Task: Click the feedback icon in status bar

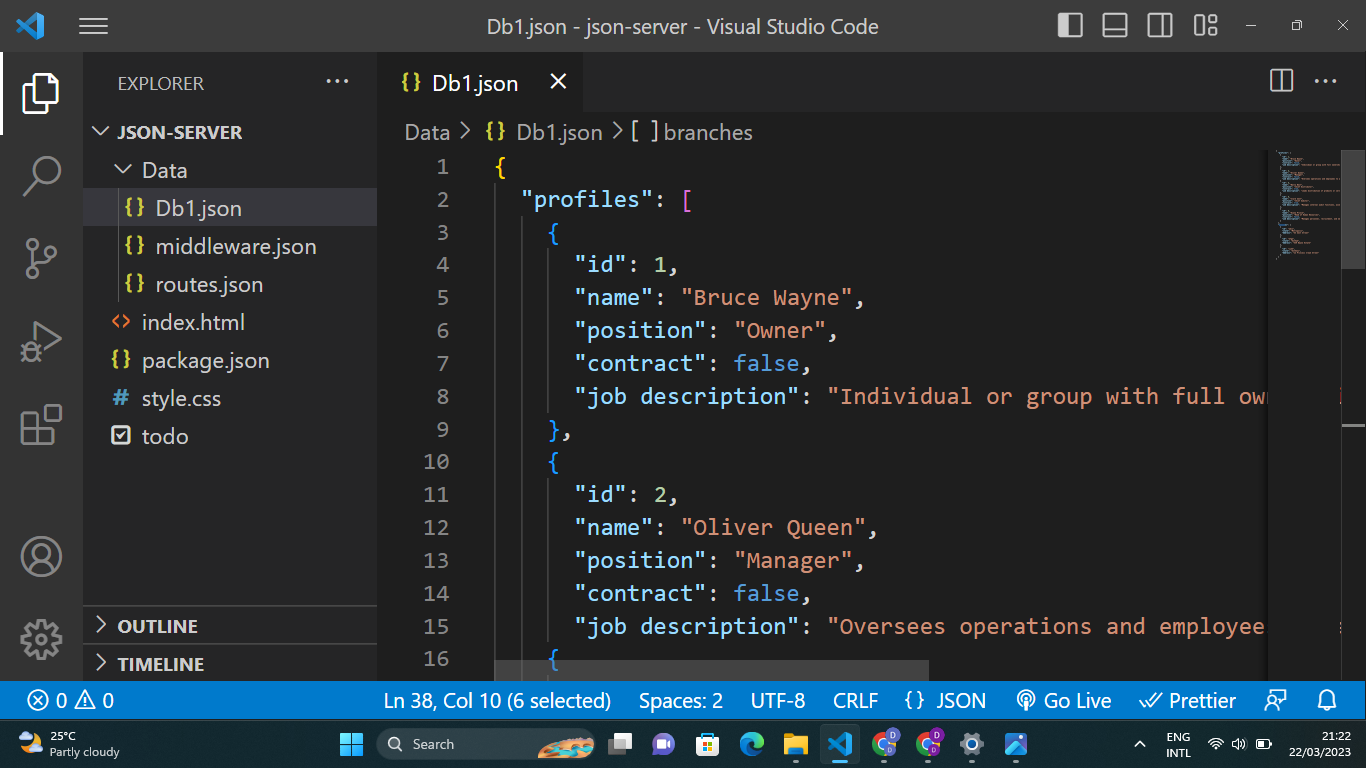Action: (x=1275, y=700)
